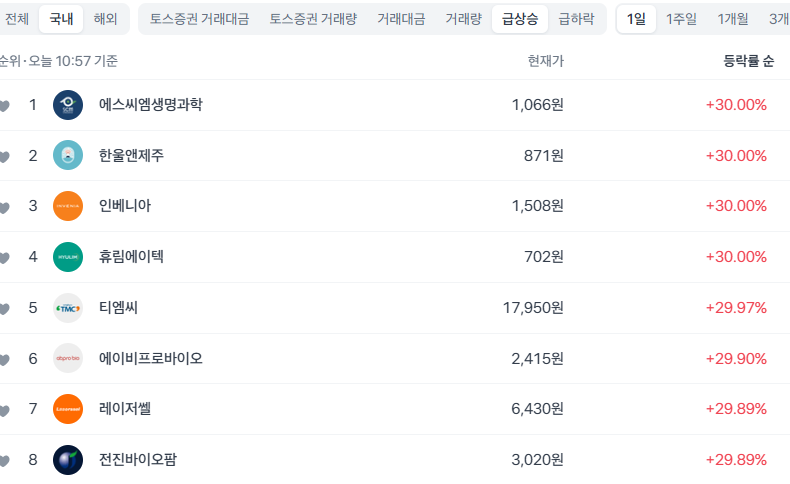The width and height of the screenshot is (790, 484).
Task: Switch to the 해외 market tab
Action: pos(105,18)
